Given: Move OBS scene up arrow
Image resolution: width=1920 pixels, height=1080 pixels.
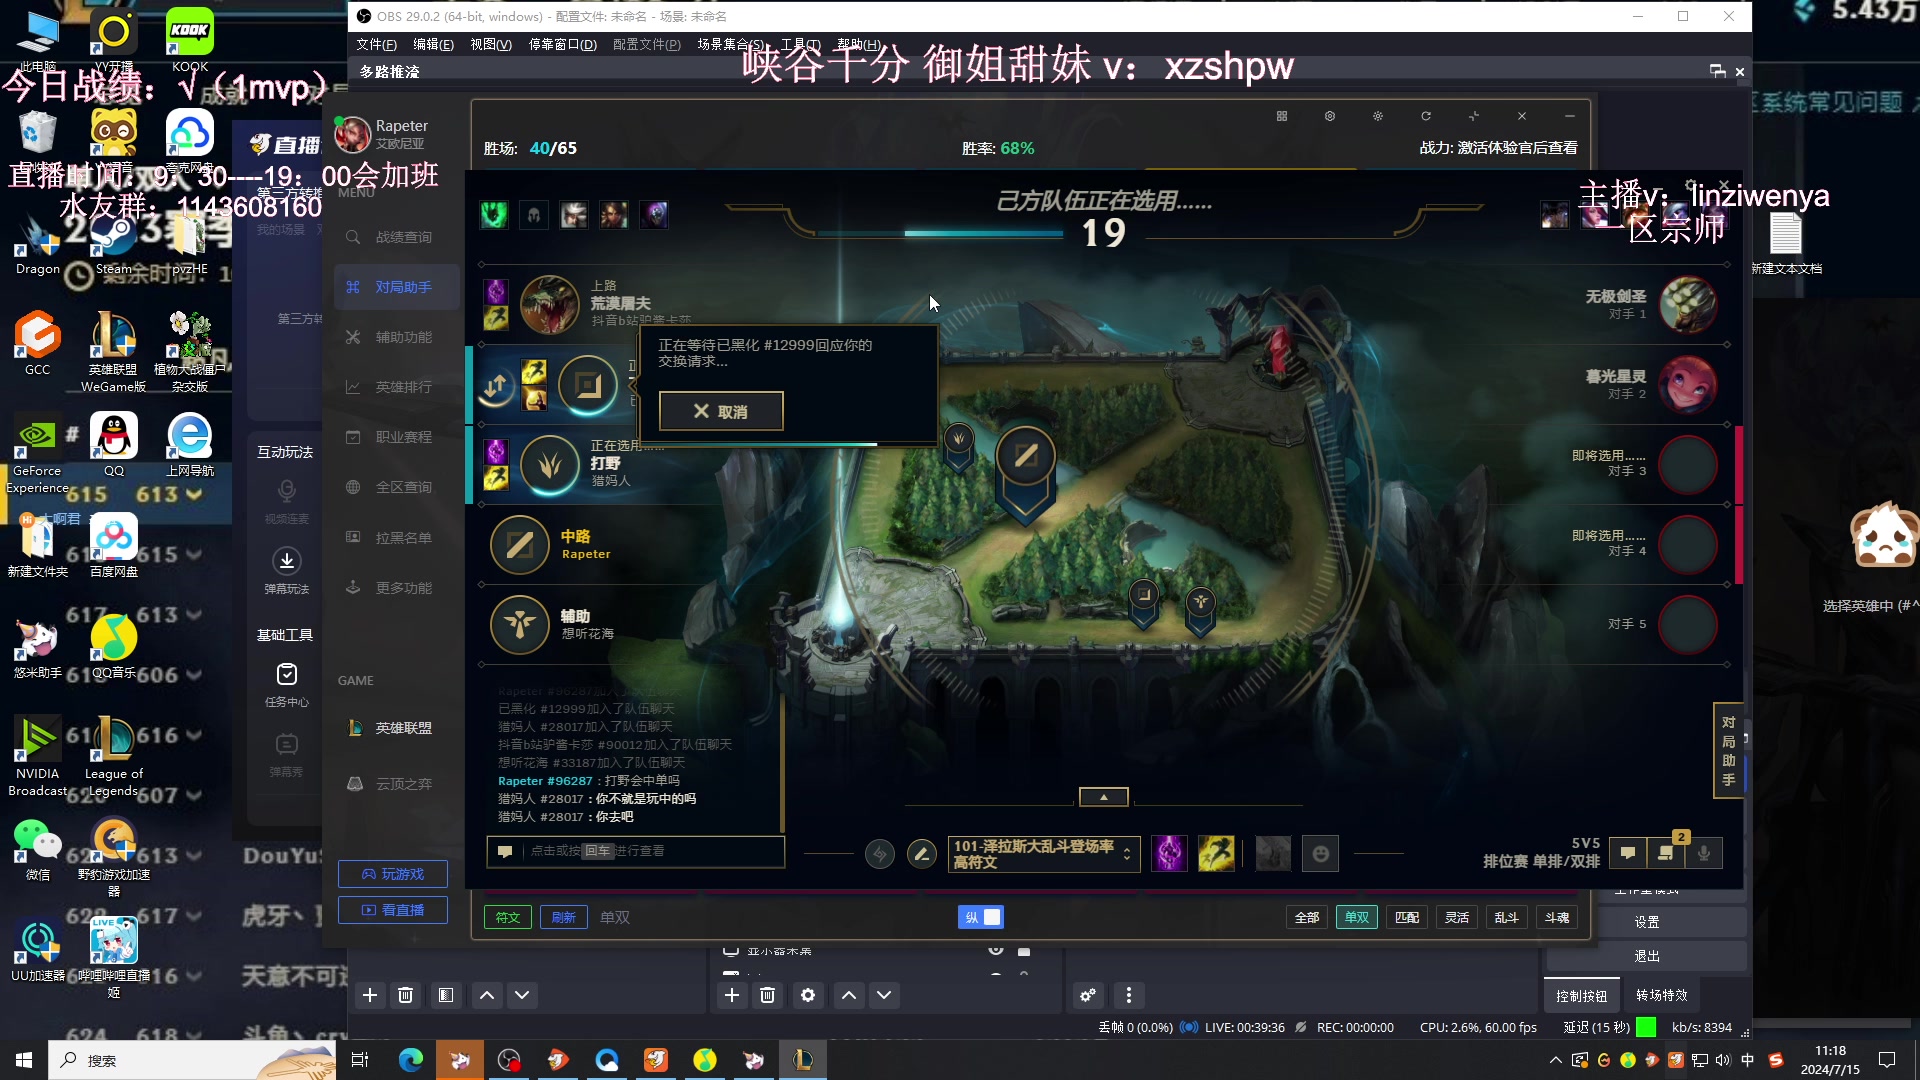Looking at the screenshot, I should click(x=487, y=995).
